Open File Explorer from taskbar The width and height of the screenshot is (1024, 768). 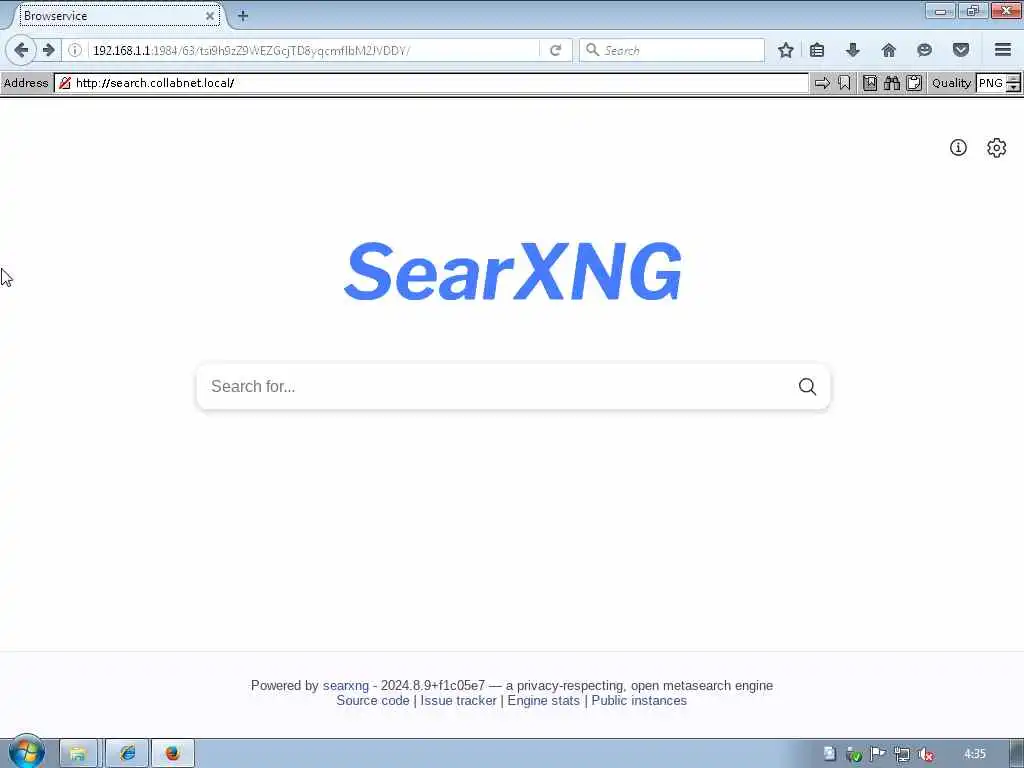pyautogui.click(x=78, y=754)
